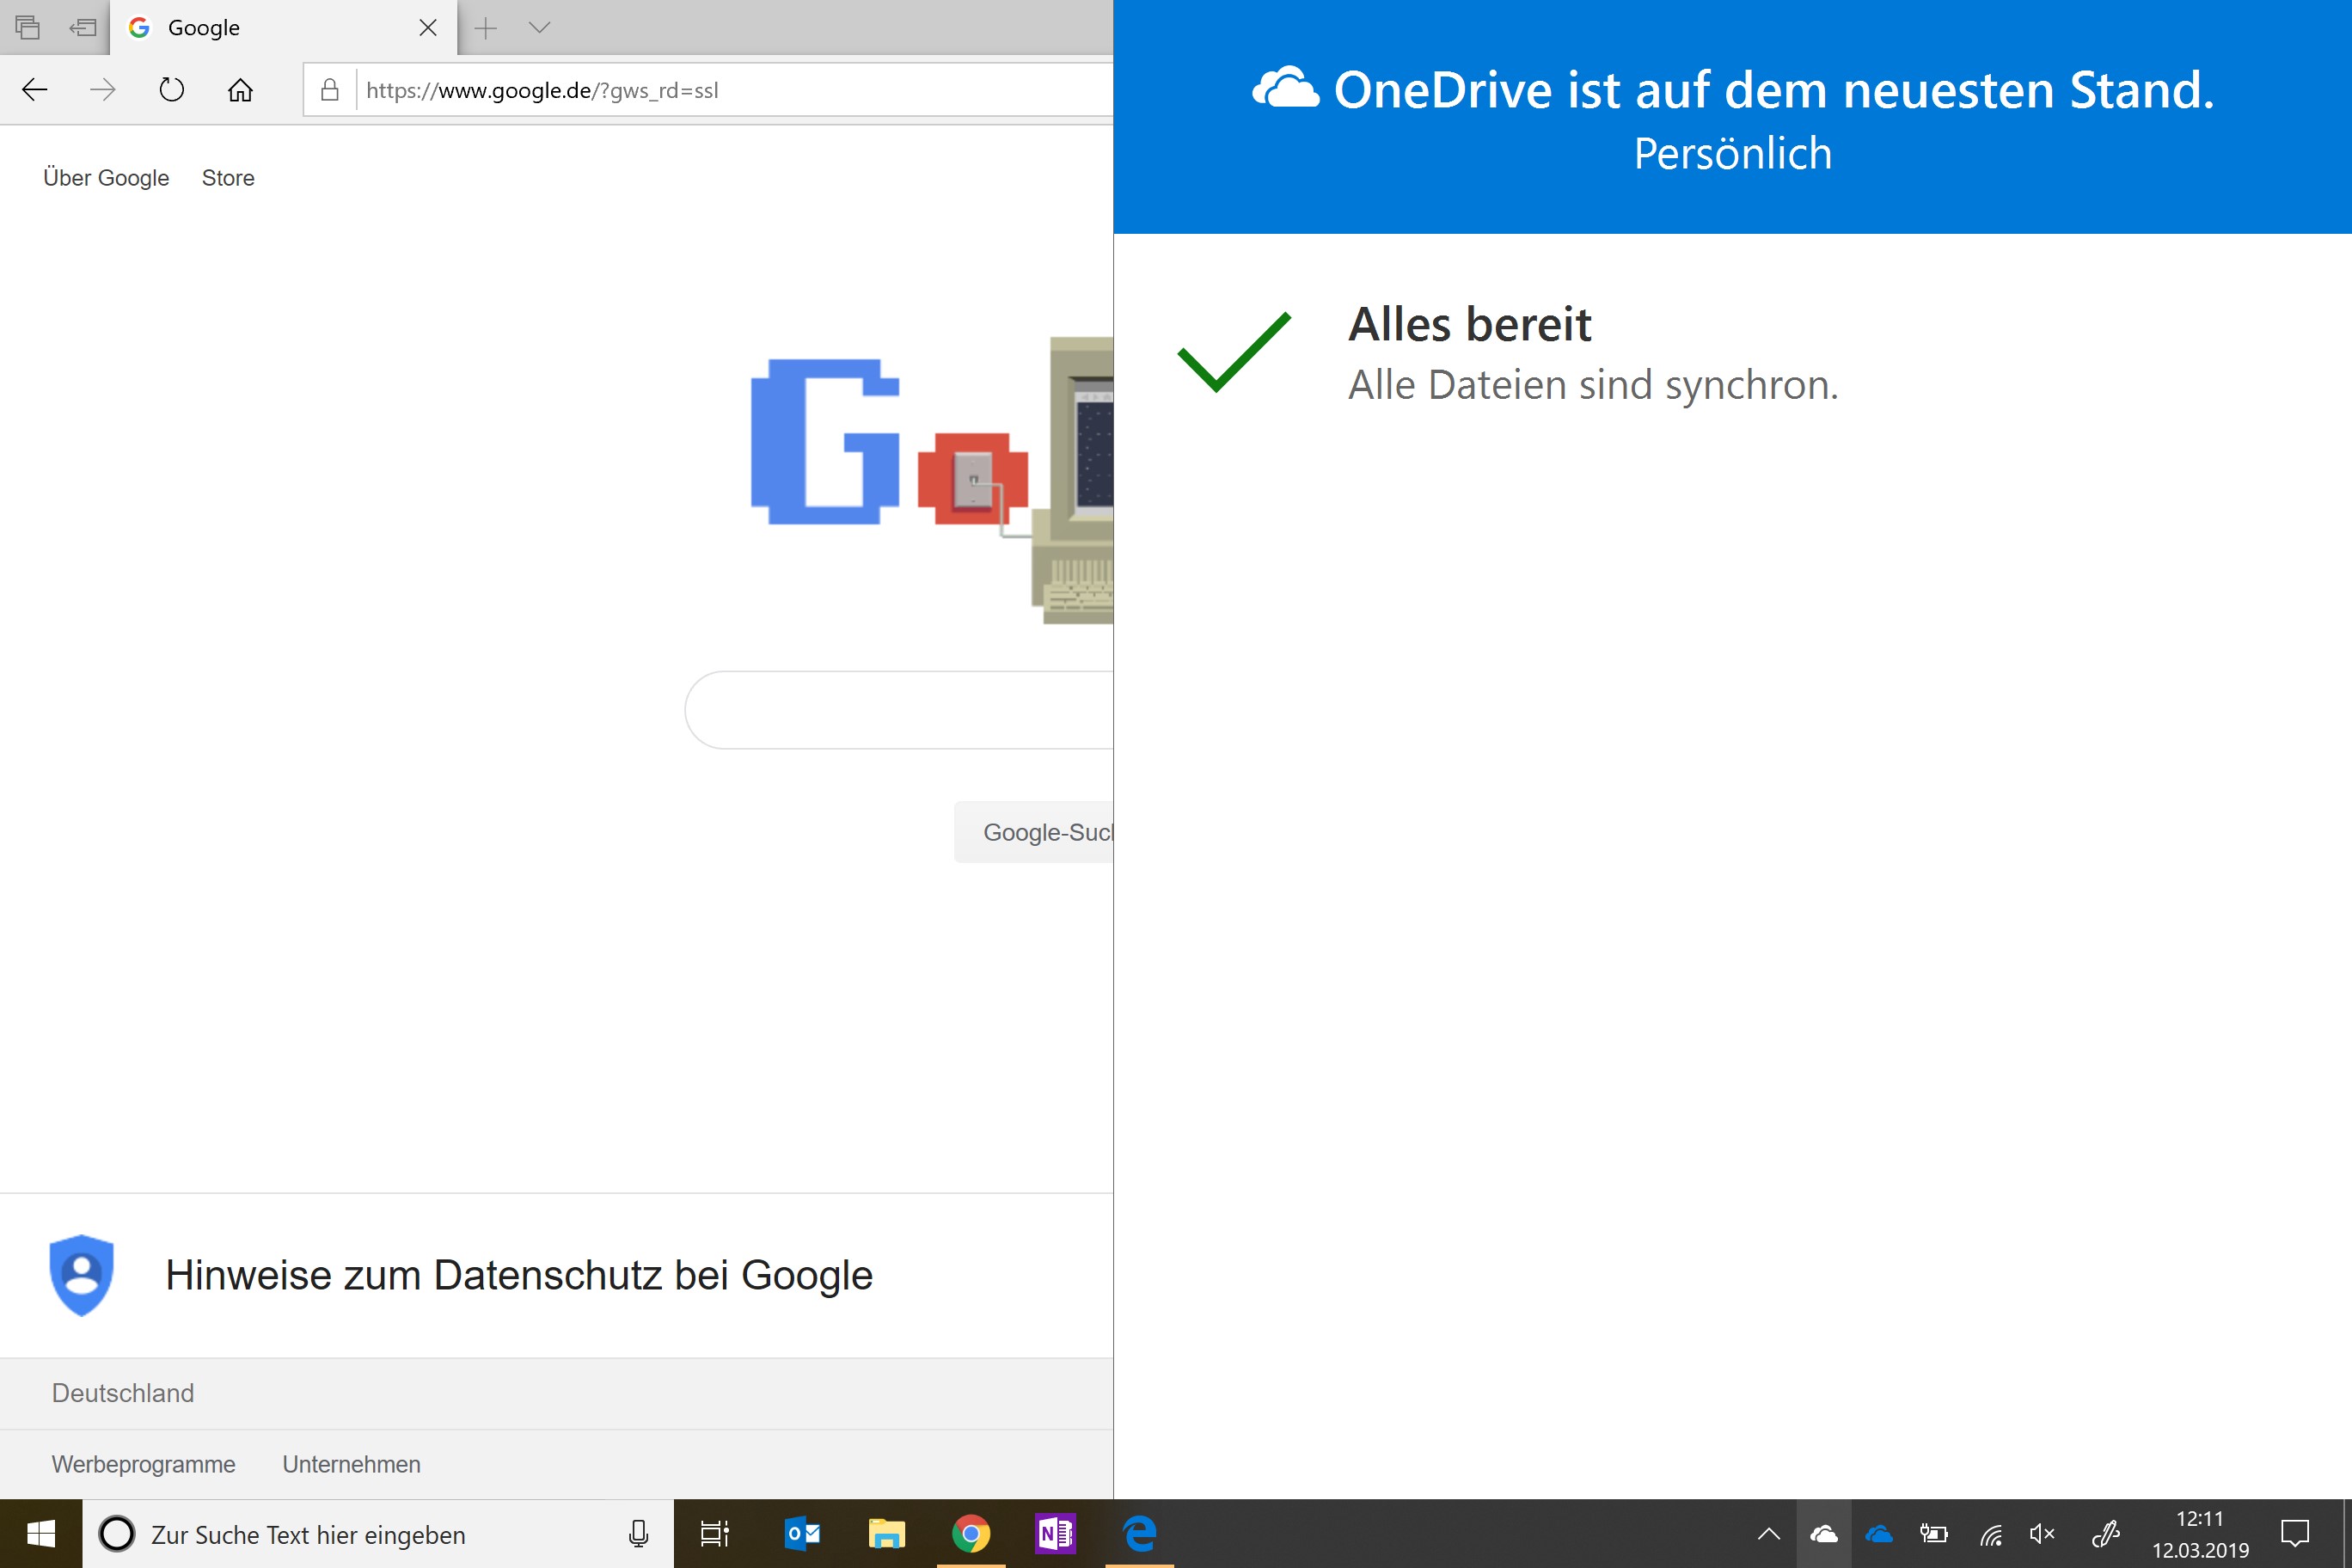The width and height of the screenshot is (2352, 1568).
Task: Expand hidden system tray icons
Action: click(x=1769, y=1534)
